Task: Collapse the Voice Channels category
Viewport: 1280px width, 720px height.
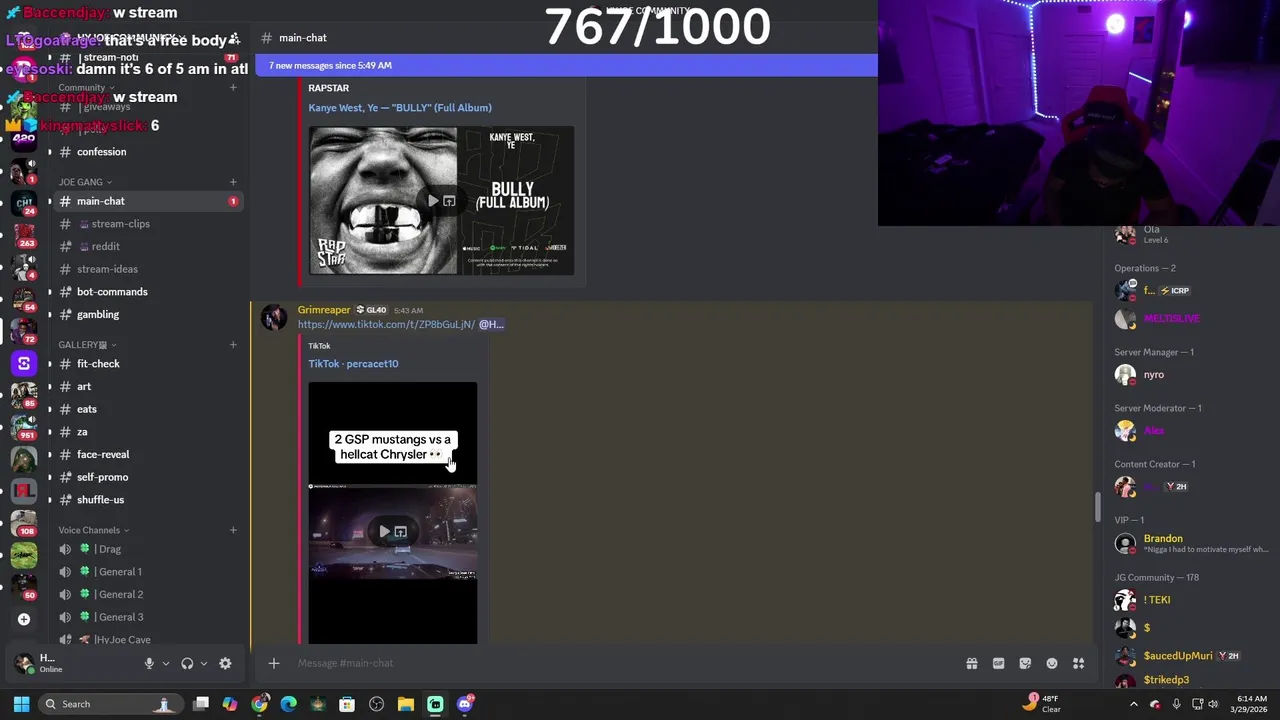Action: 93,530
